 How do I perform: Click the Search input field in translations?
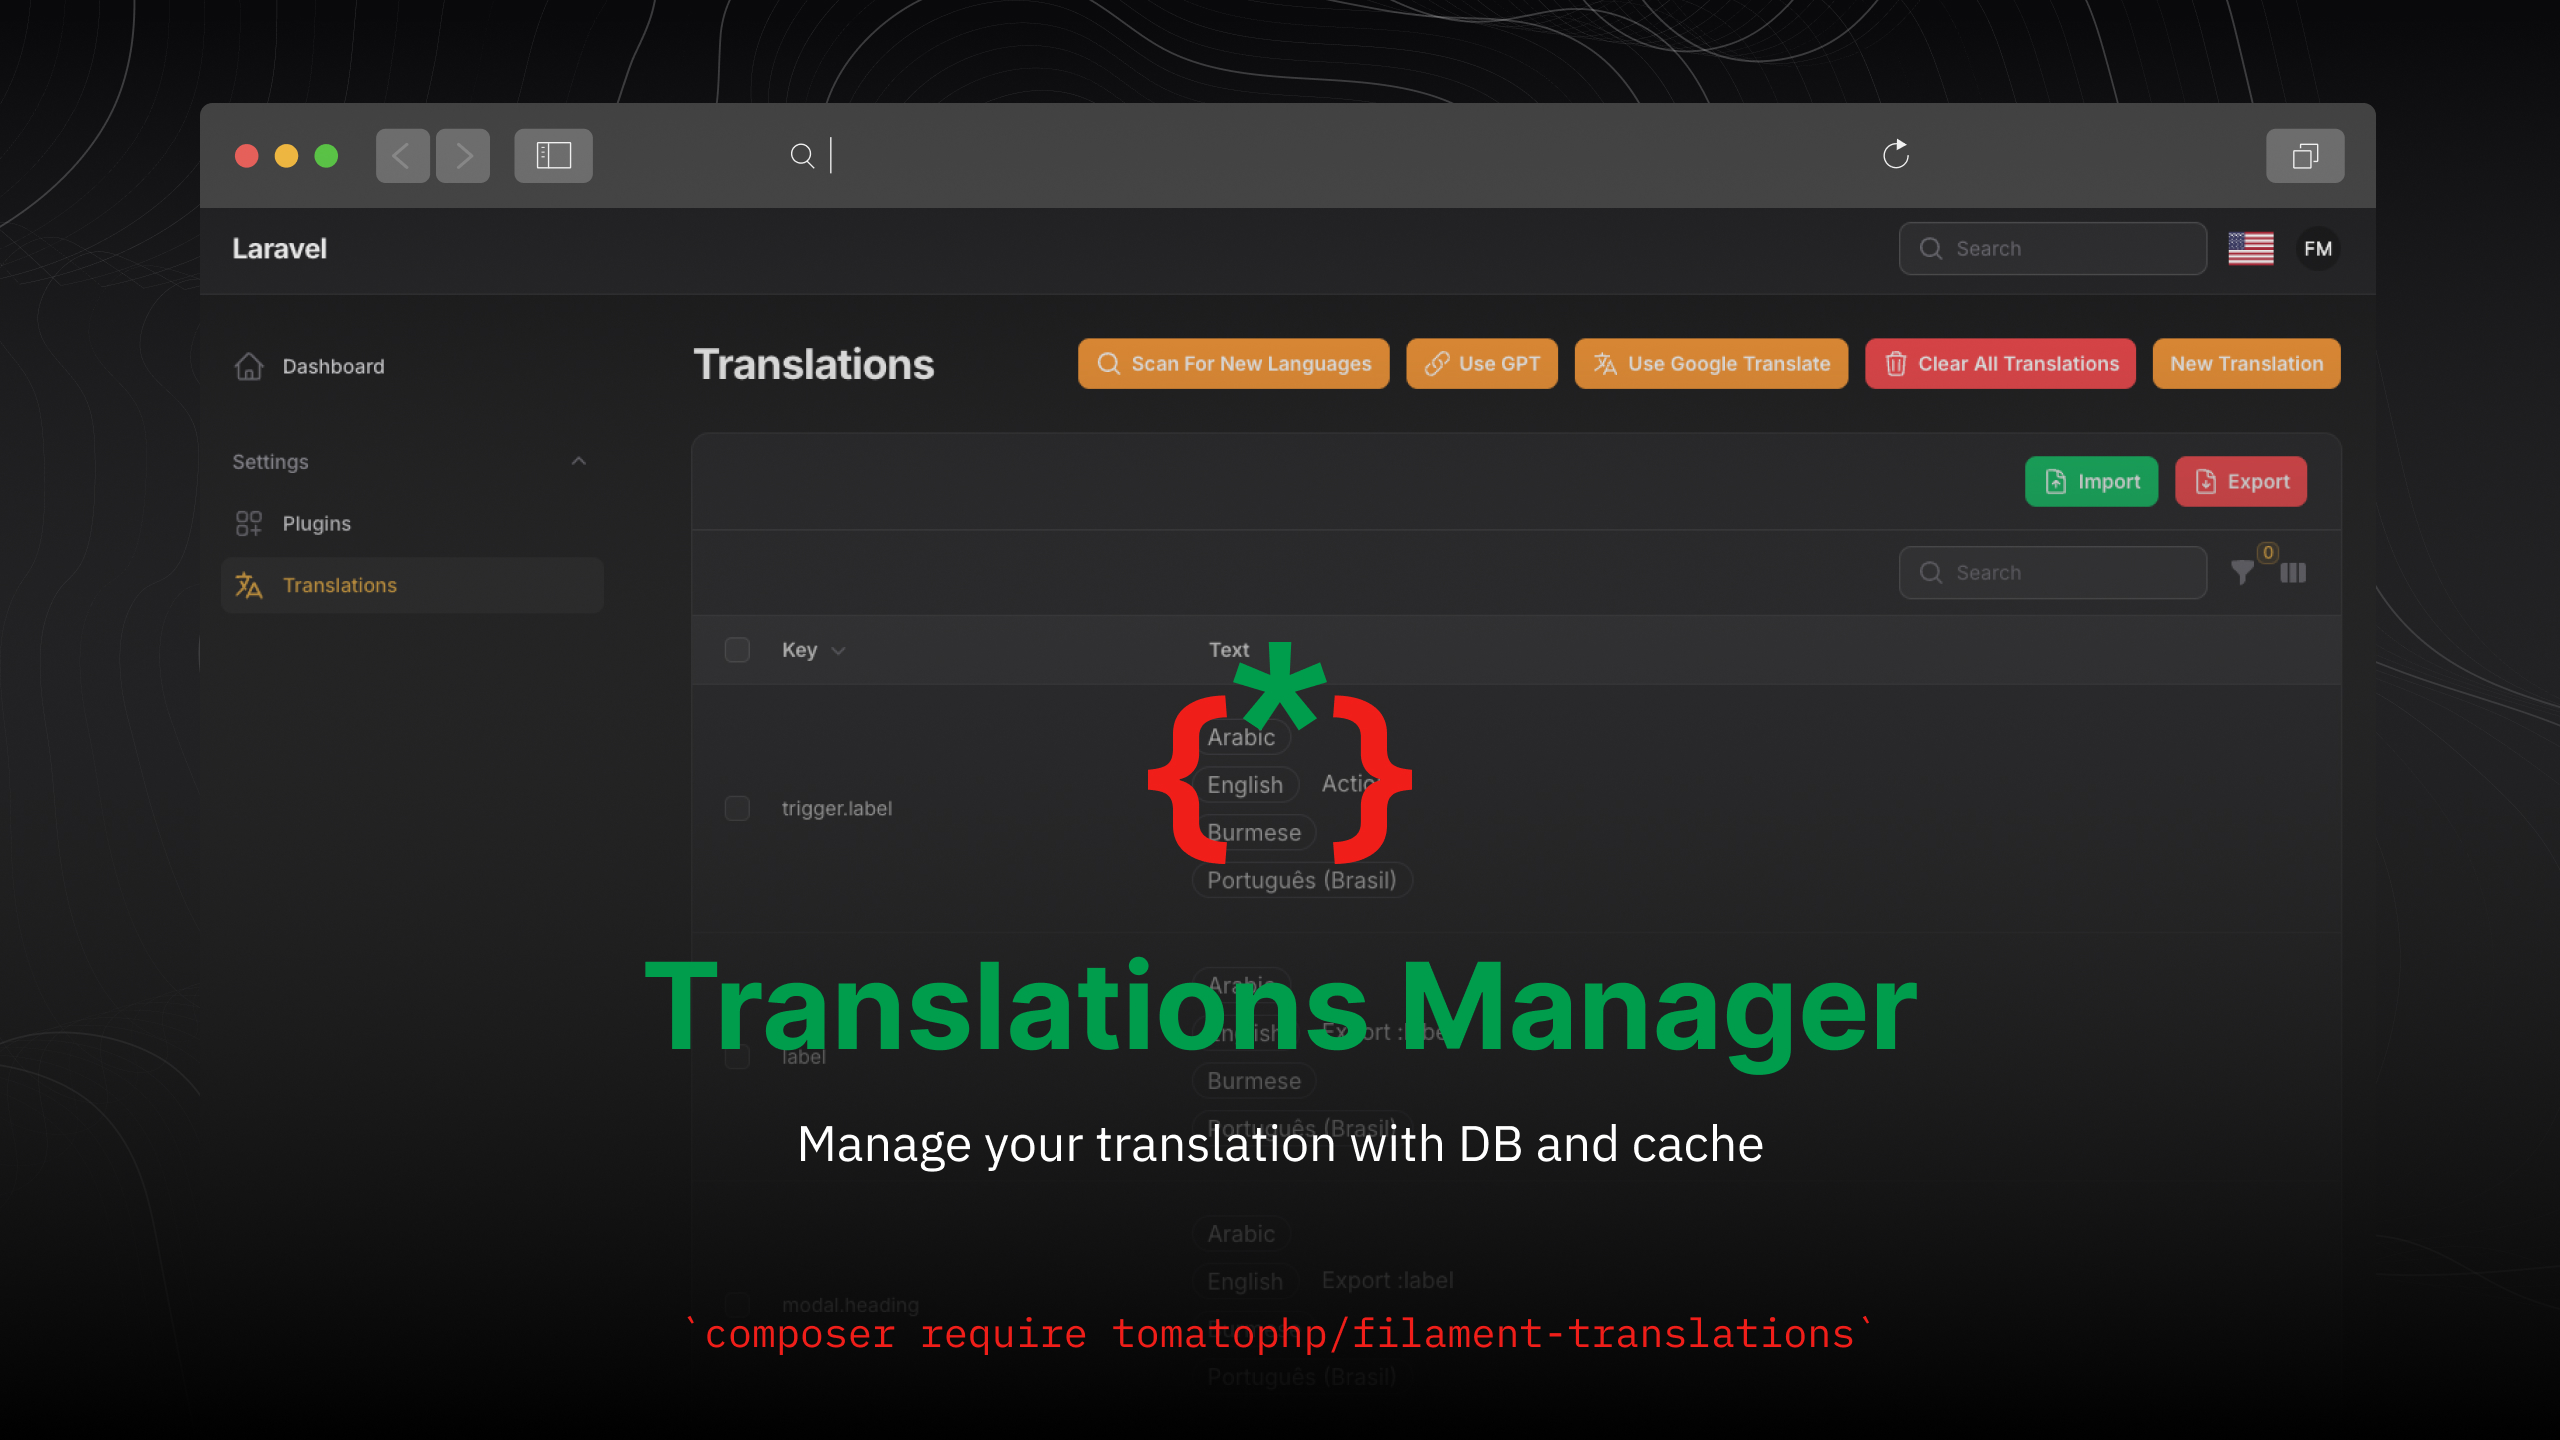tap(2054, 571)
